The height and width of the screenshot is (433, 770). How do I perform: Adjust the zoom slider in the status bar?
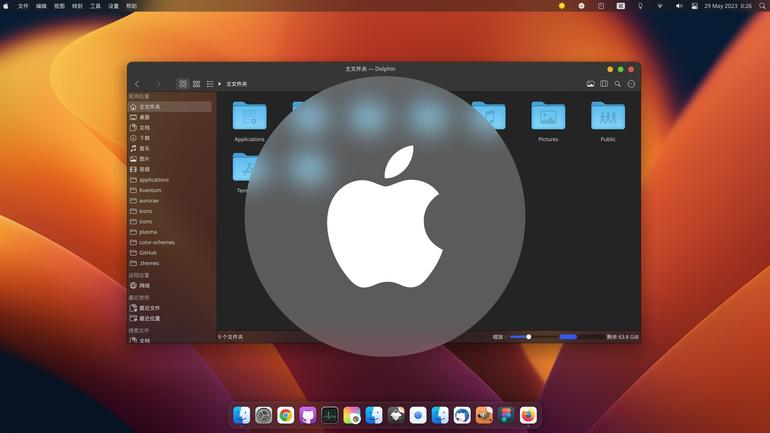pos(528,337)
